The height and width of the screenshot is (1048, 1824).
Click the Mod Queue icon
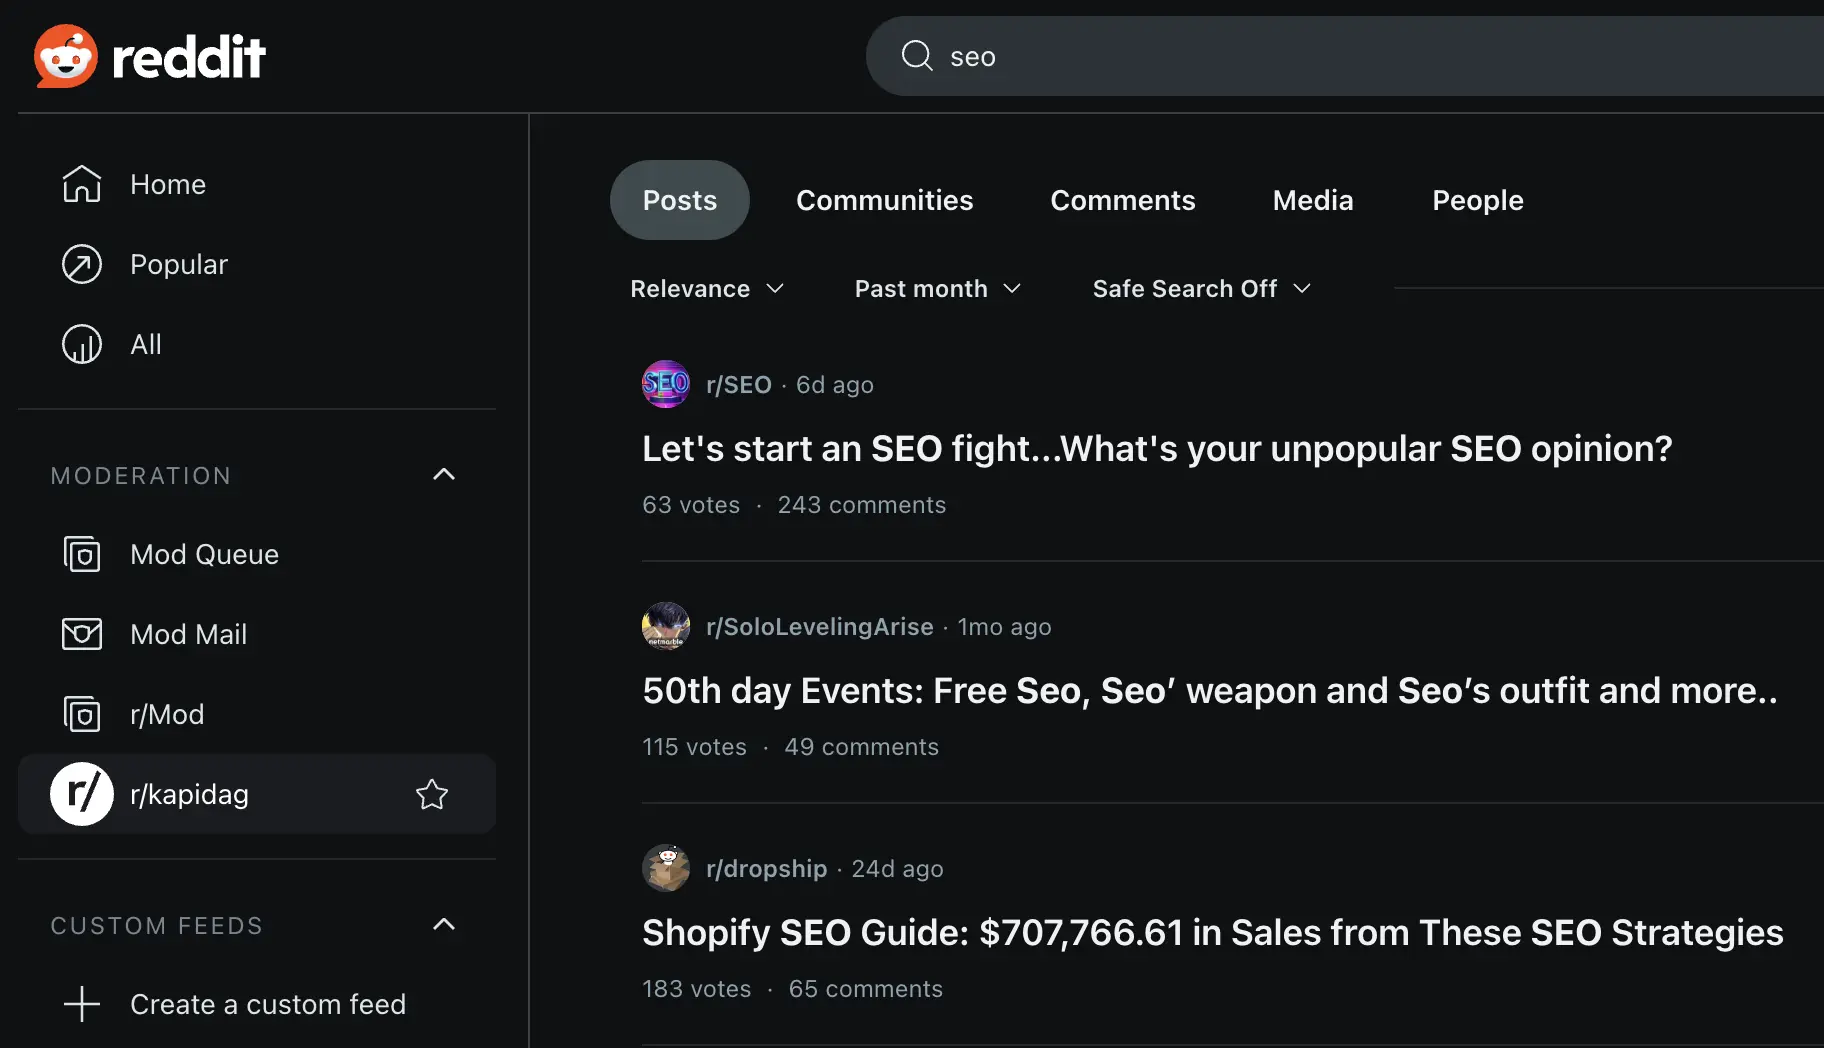82,554
